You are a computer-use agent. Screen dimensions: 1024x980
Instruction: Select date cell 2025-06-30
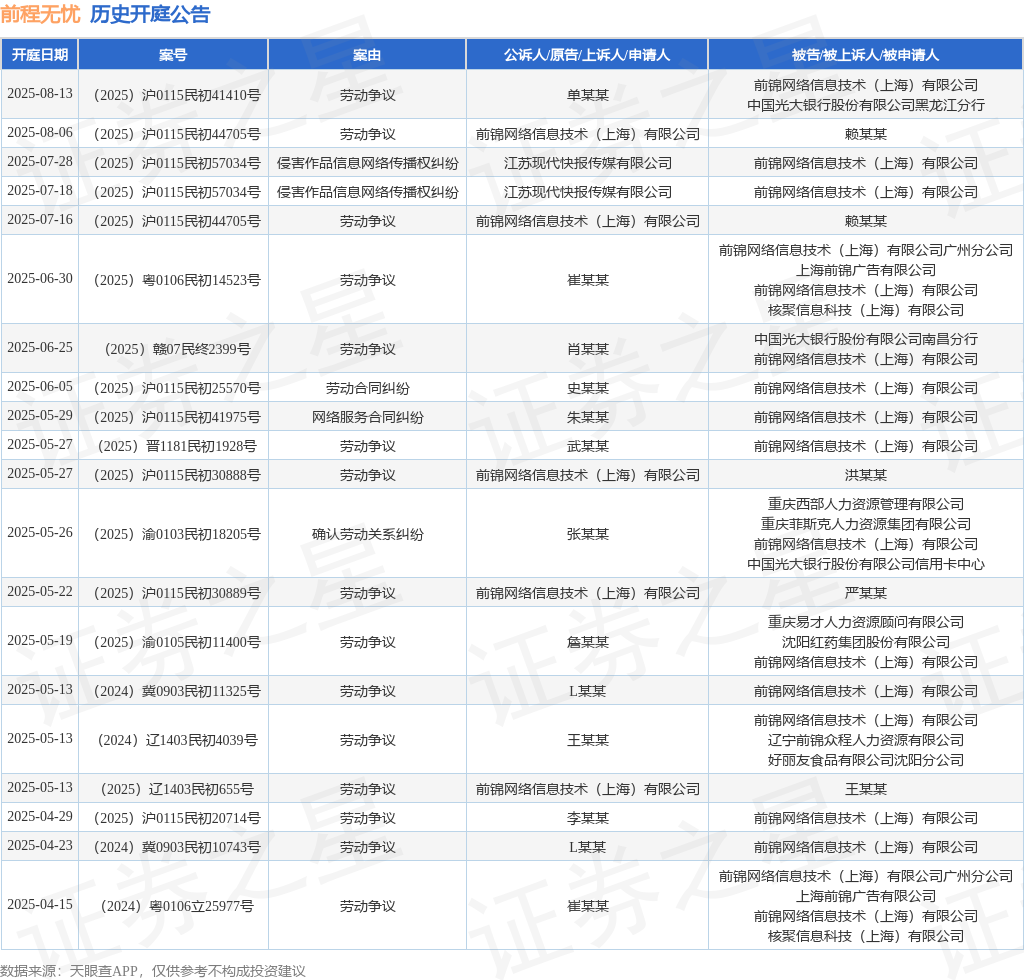pyautogui.click(x=40, y=278)
